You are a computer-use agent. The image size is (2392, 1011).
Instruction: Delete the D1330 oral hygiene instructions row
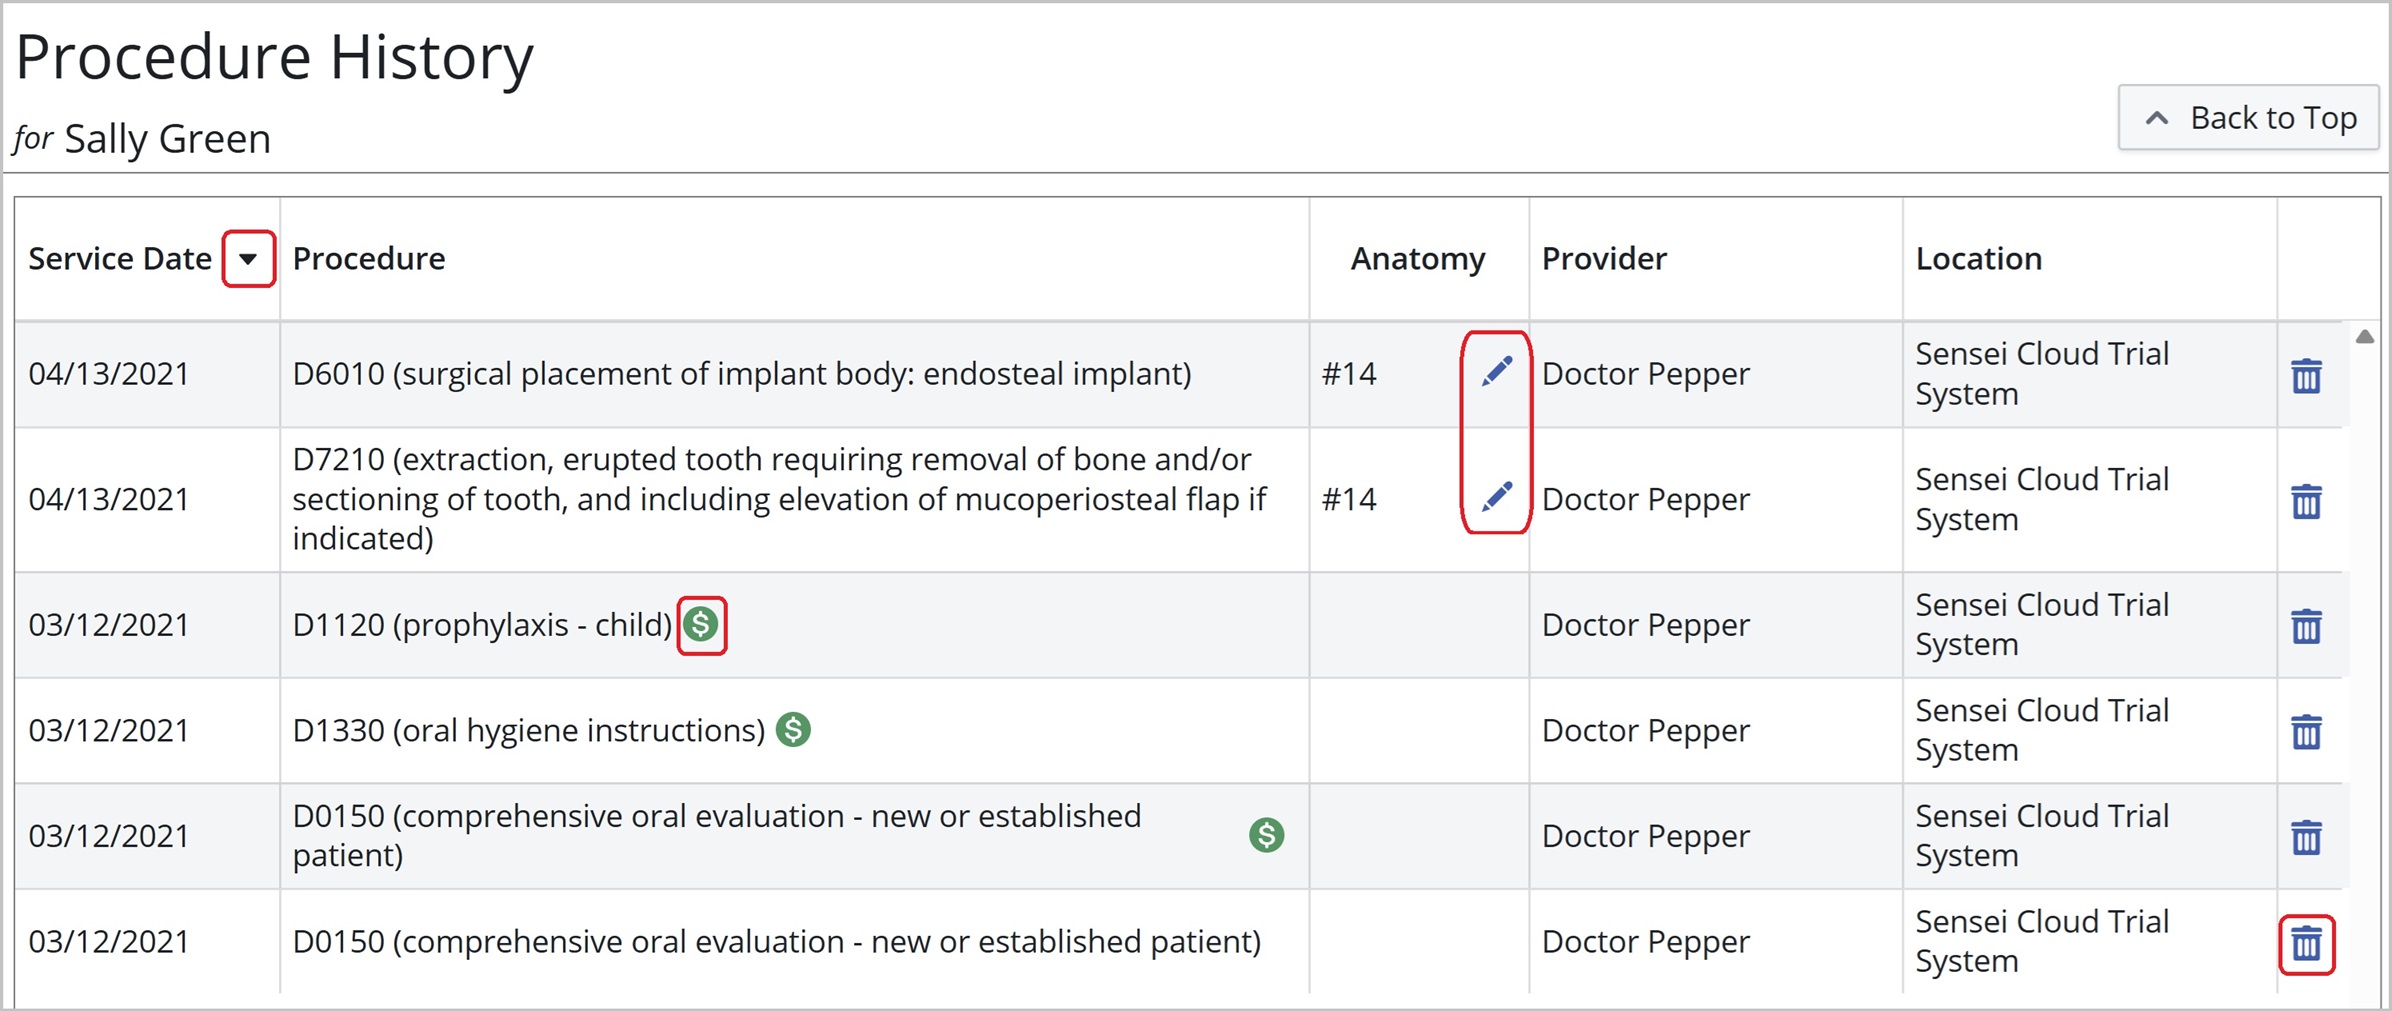[2306, 732]
